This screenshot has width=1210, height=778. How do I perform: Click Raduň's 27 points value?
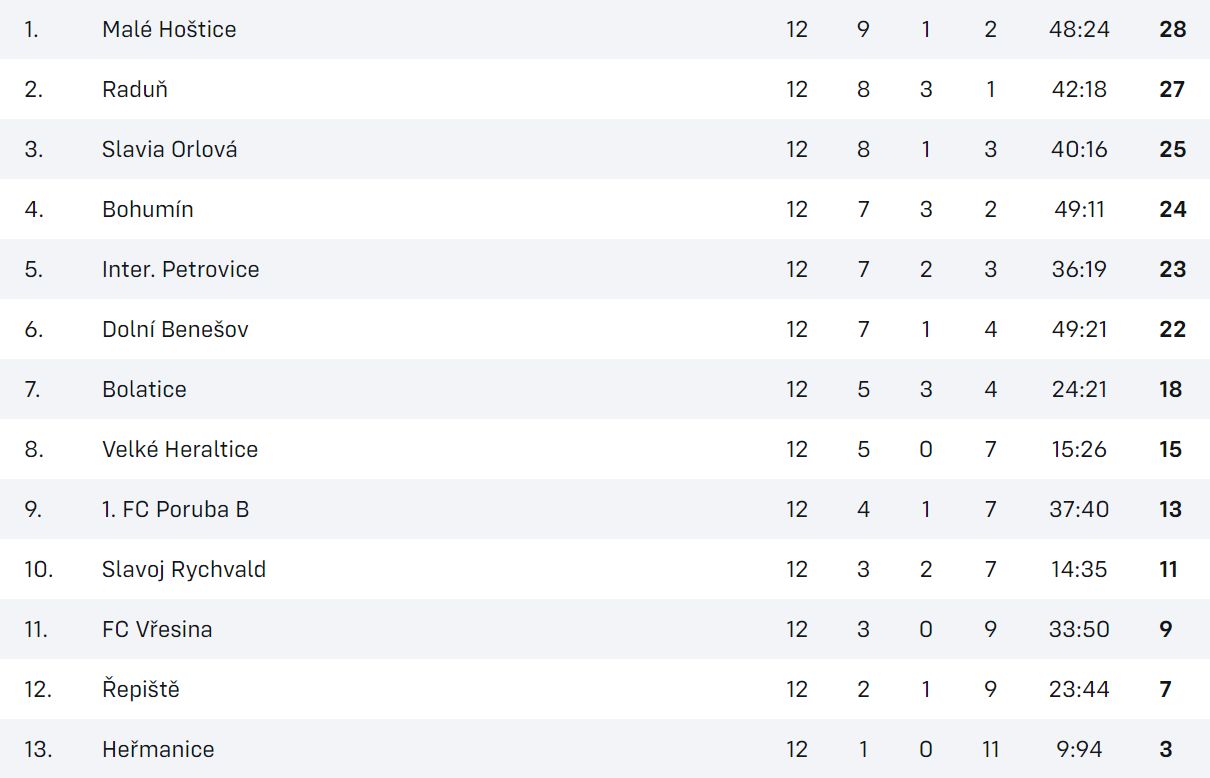pos(1172,89)
